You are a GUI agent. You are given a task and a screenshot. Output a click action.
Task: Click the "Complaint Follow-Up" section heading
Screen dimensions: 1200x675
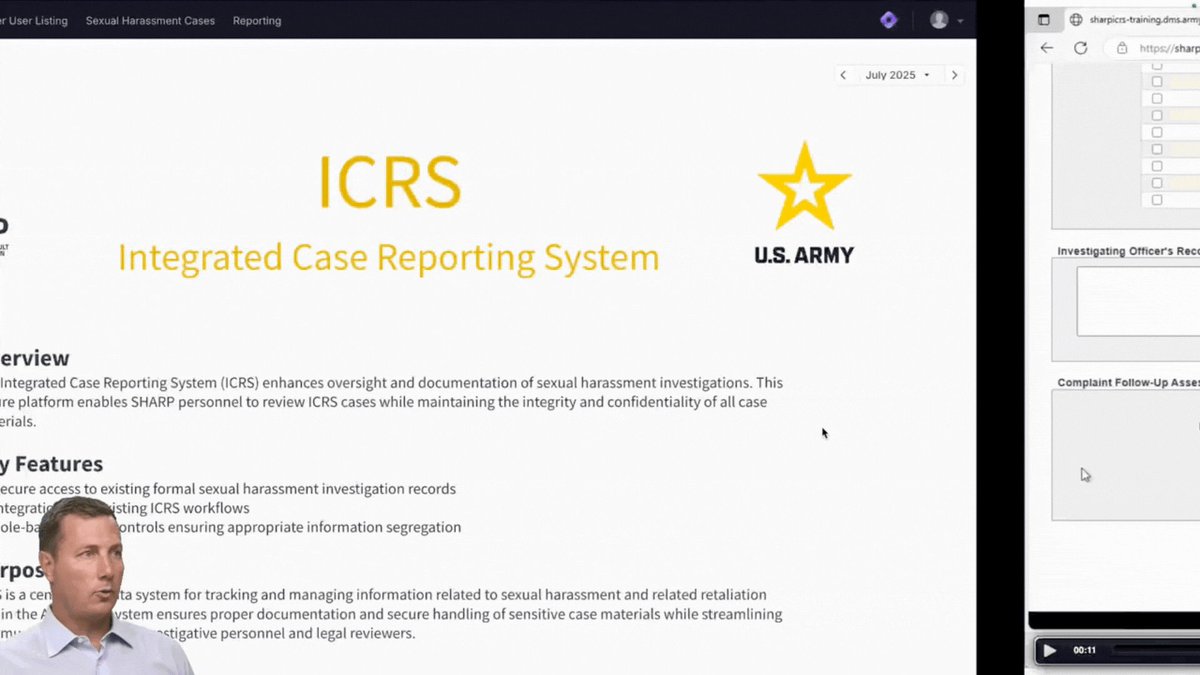[x=1128, y=382]
